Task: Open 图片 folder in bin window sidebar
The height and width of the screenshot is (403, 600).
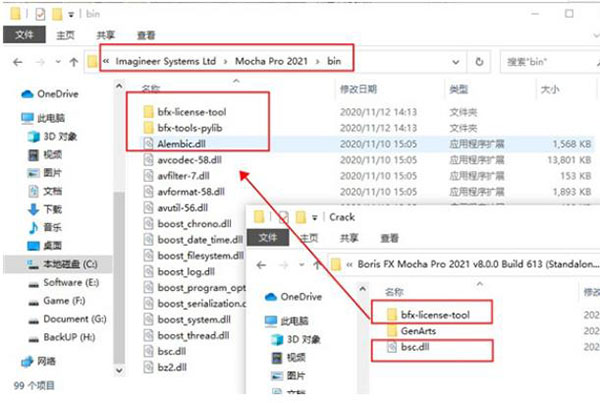Action: (45, 173)
